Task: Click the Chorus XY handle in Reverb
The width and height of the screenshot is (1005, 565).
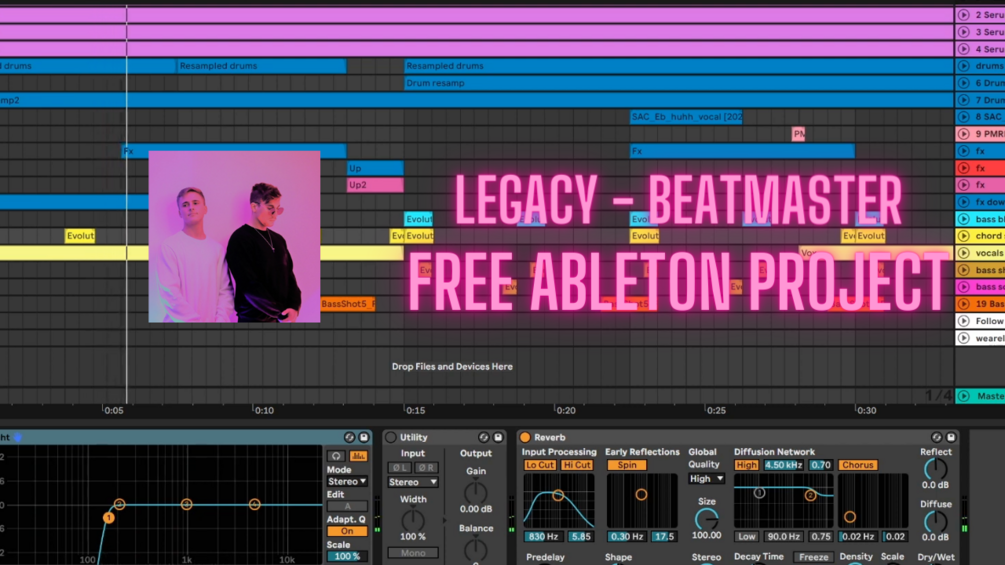Action: (850, 516)
